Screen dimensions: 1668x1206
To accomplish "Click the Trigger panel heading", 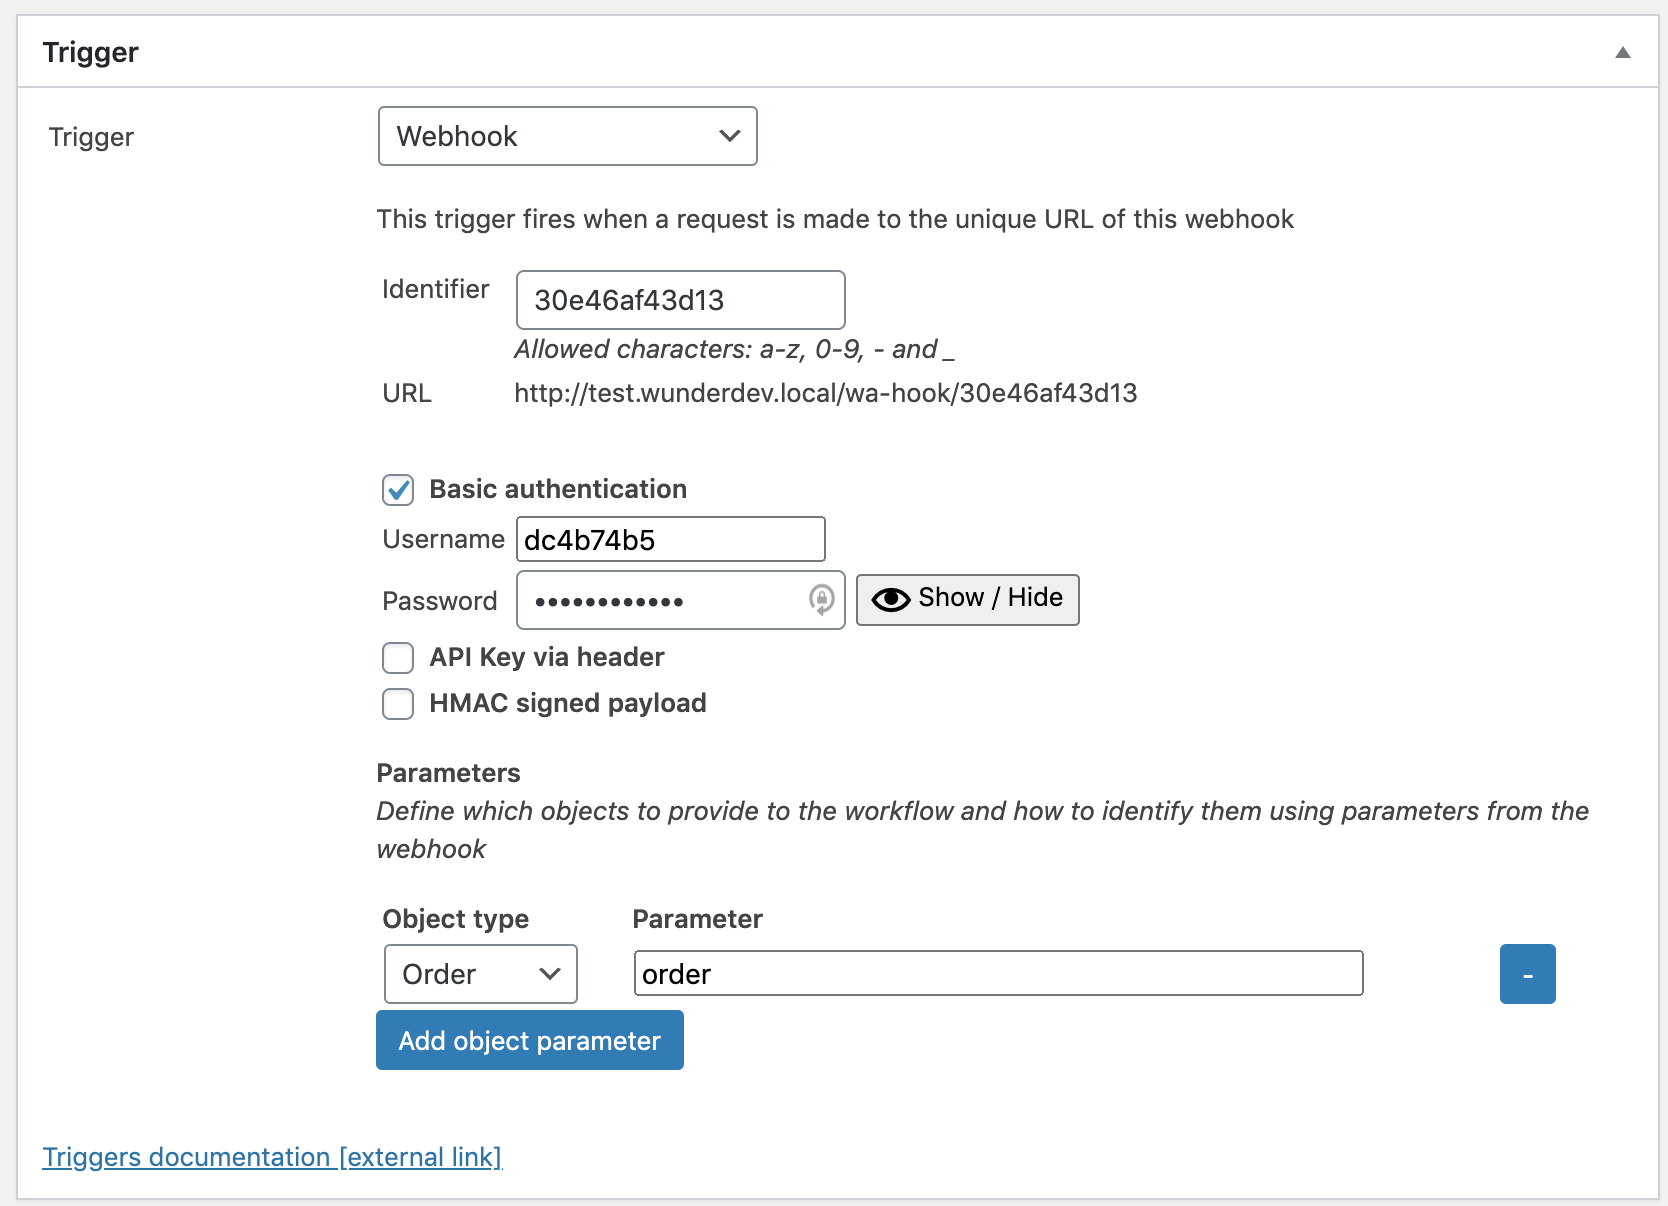I will [x=91, y=53].
